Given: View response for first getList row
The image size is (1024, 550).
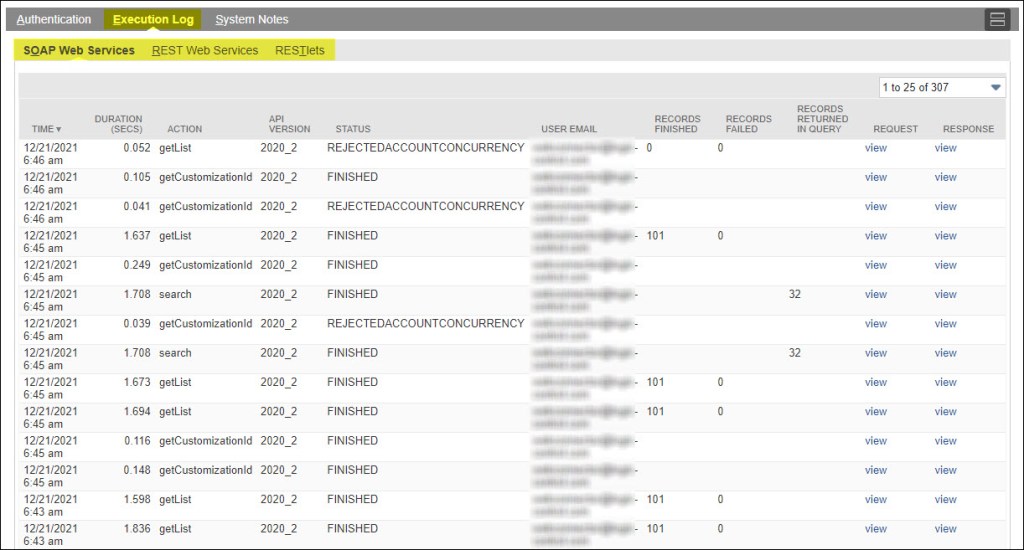Looking at the screenshot, I should [945, 148].
